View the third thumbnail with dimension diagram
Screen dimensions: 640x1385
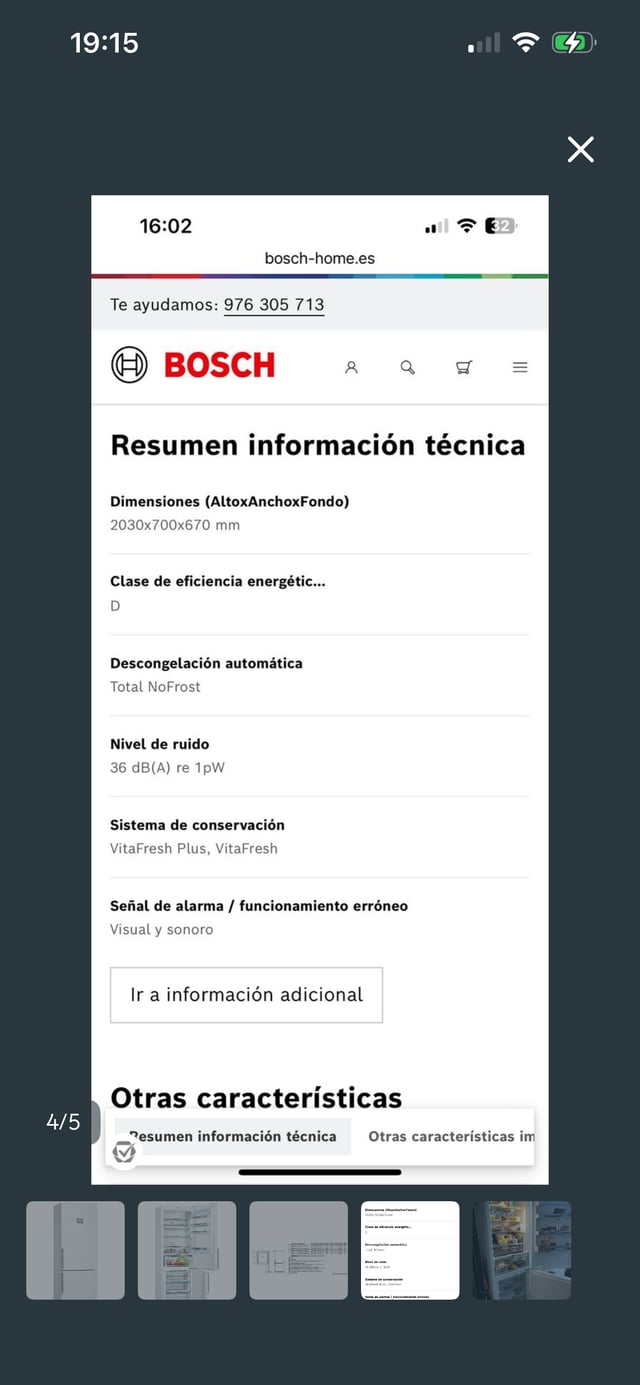click(298, 1250)
